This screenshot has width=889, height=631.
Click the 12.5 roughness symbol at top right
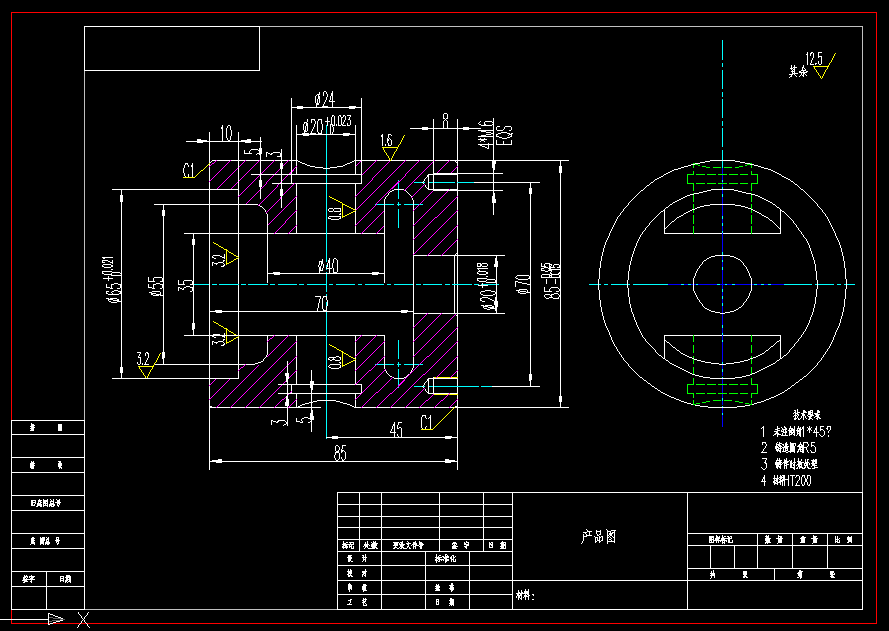click(820, 65)
